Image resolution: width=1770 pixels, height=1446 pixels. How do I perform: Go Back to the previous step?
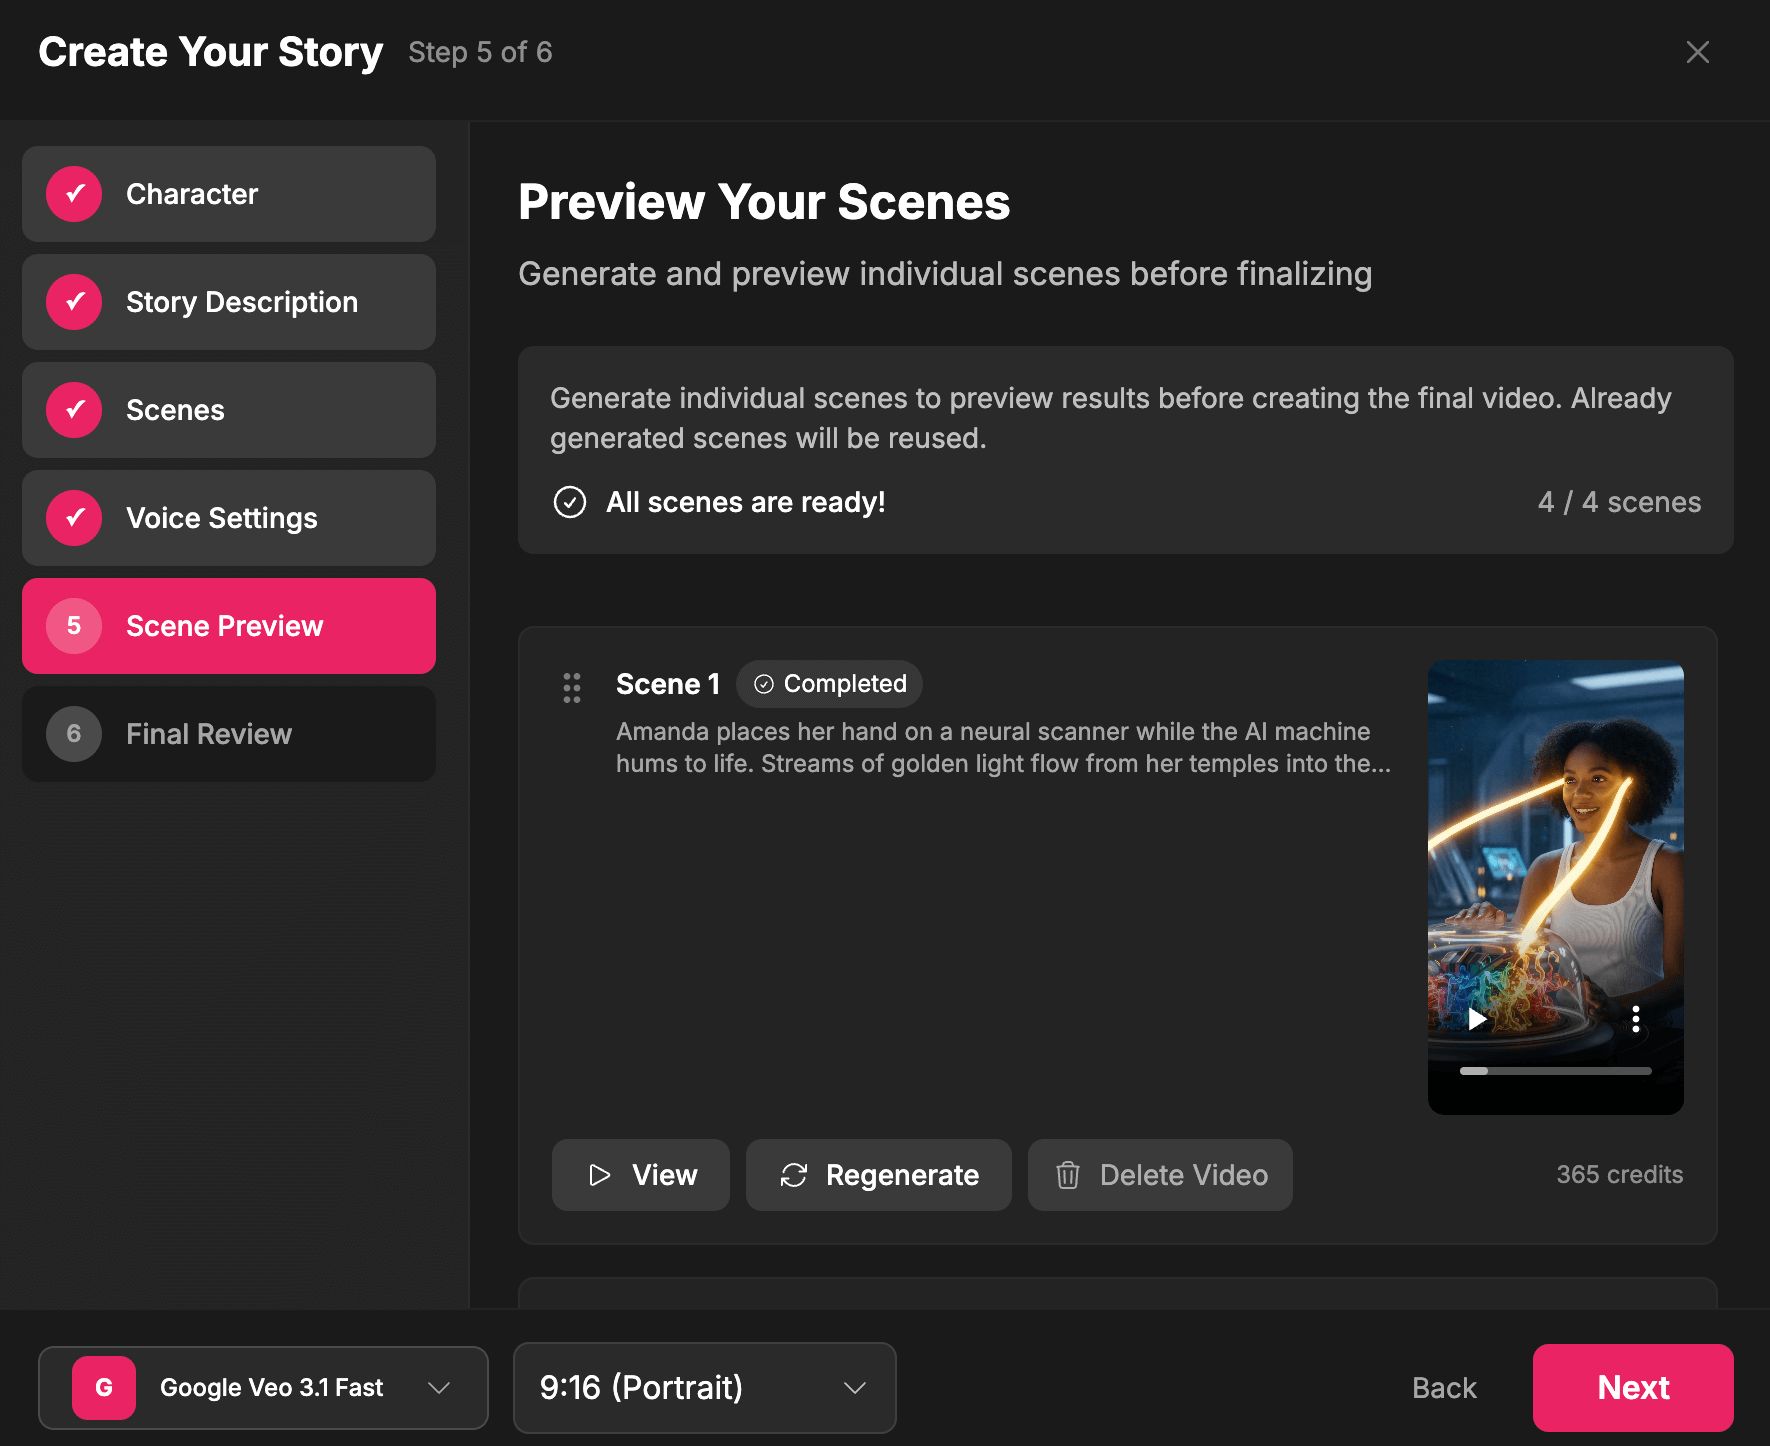[x=1444, y=1388]
